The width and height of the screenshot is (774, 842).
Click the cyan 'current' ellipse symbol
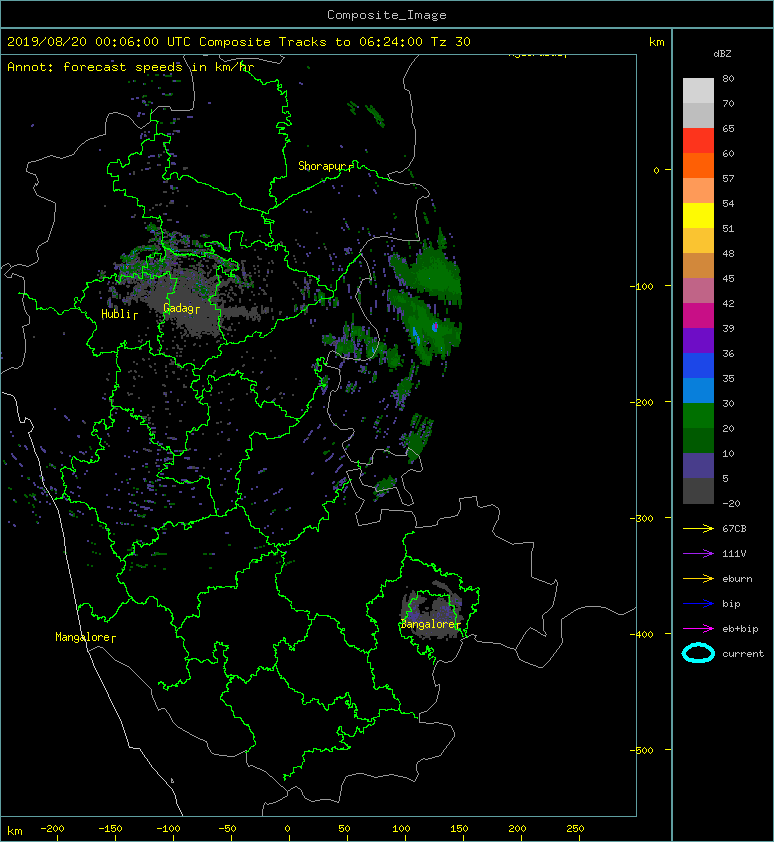[x=698, y=653]
